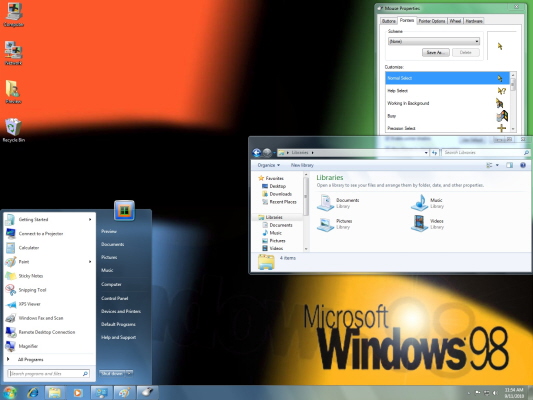
Task: Open the Music library icon
Action: [x=427, y=203]
